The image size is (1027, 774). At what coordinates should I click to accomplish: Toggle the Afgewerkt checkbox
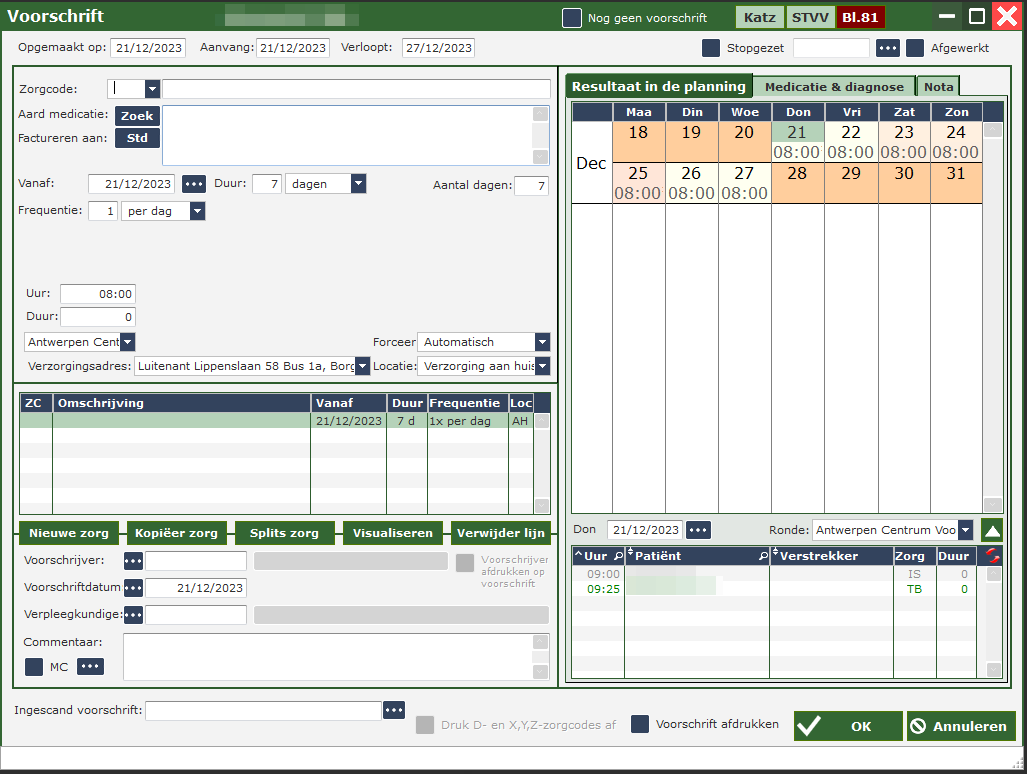(915, 48)
